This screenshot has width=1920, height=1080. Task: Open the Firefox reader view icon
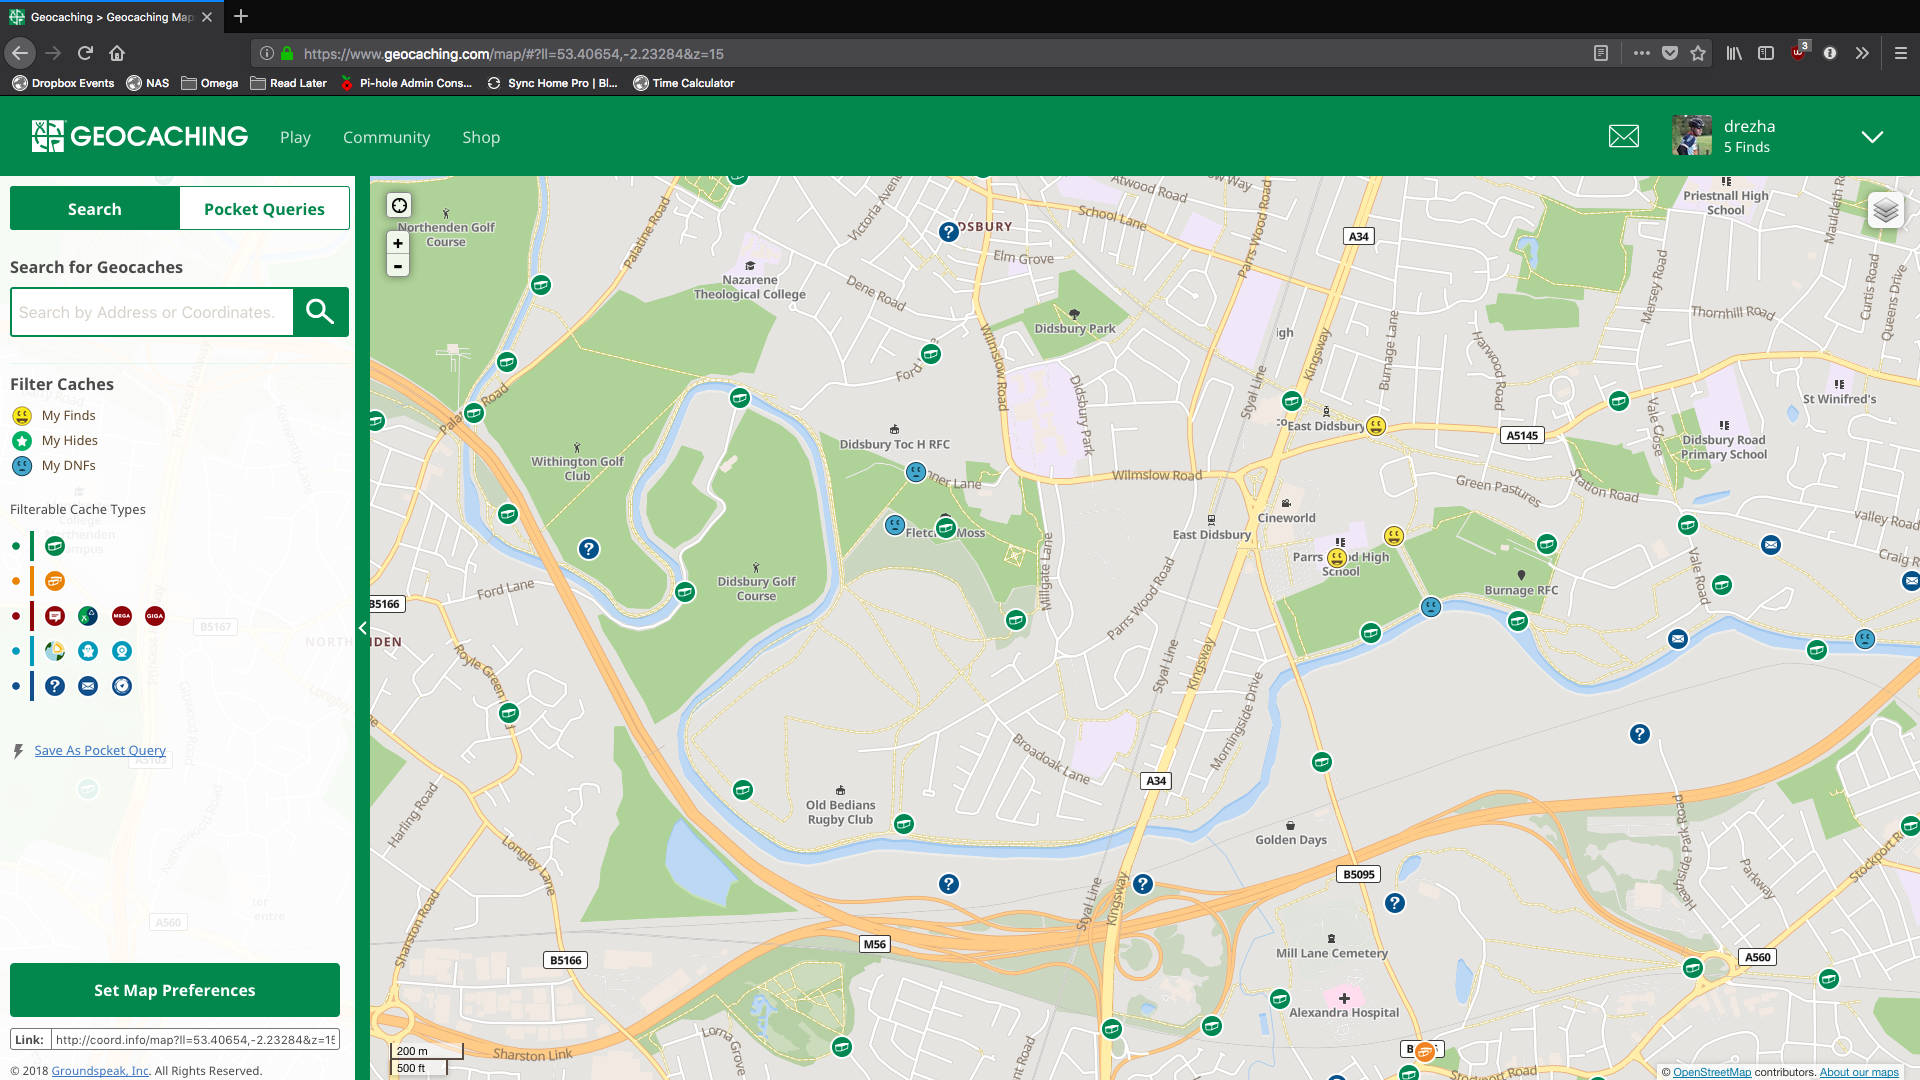tap(1601, 53)
